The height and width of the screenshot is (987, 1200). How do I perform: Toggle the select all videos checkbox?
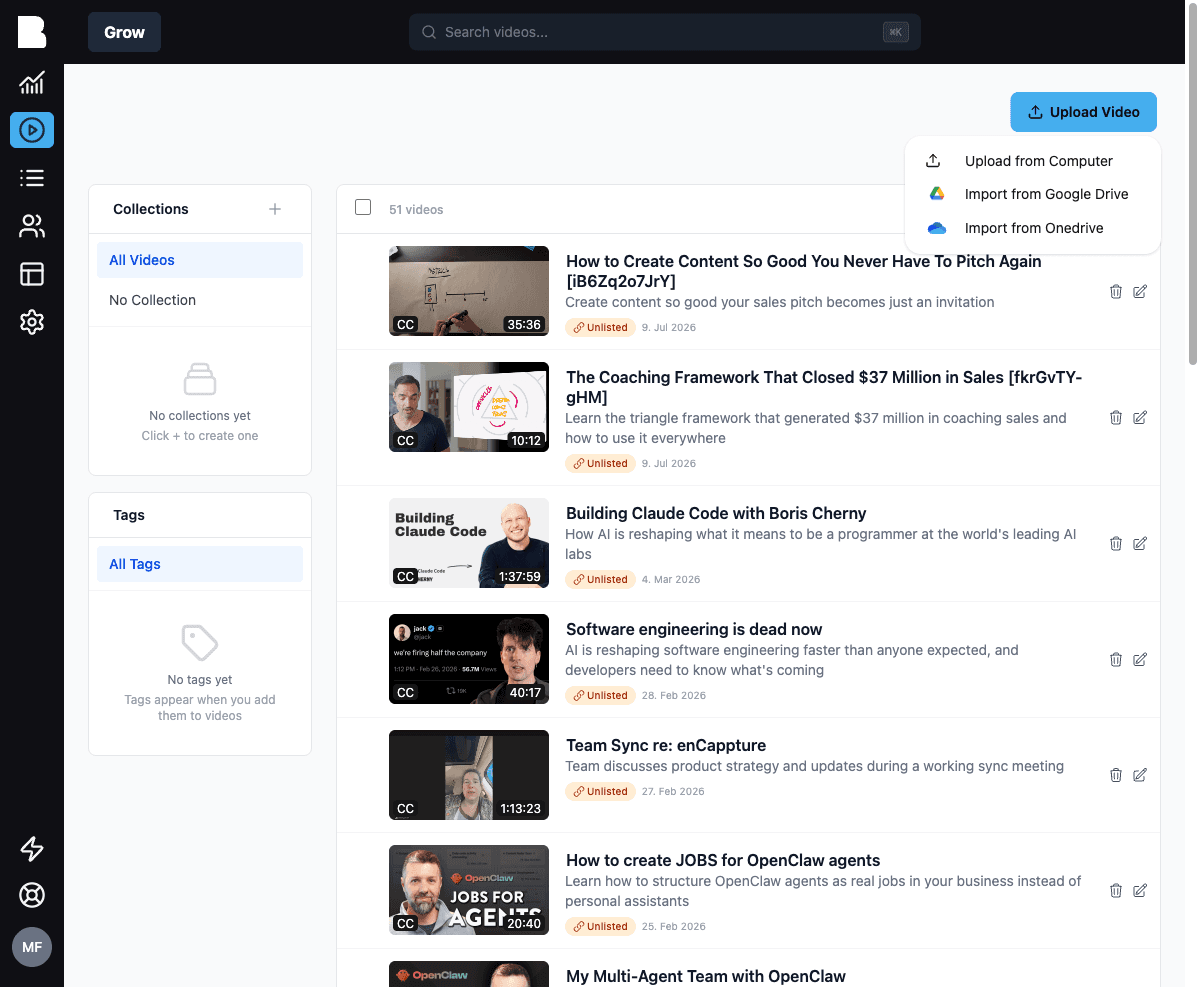pos(363,207)
